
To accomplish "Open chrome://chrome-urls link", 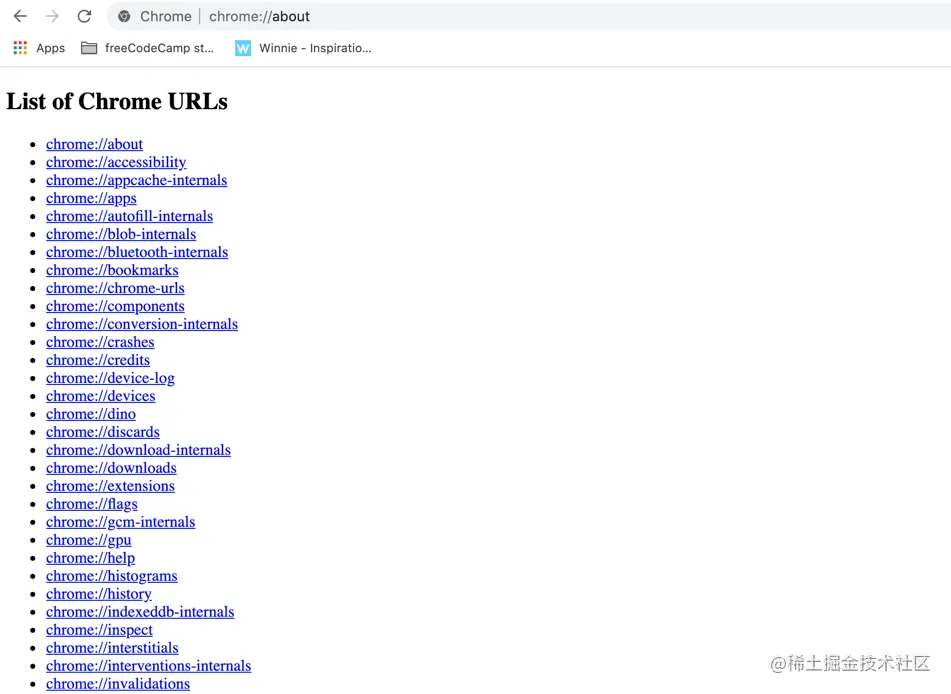I will click(x=115, y=288).
